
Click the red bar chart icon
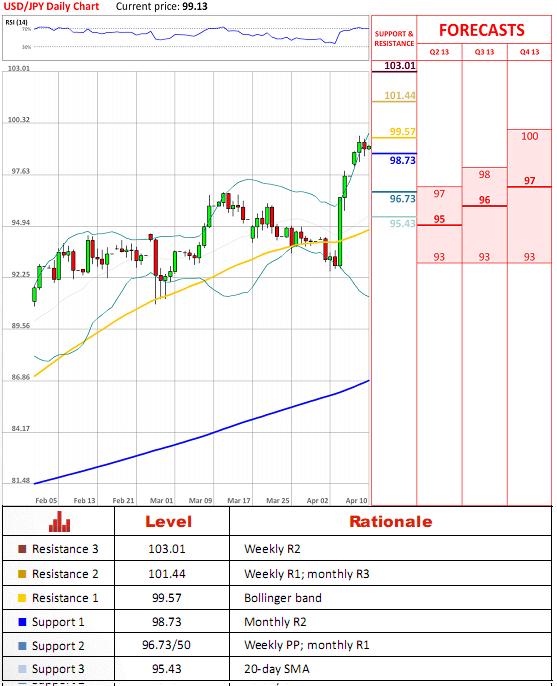pyautogui.click(x=59, y=522)
